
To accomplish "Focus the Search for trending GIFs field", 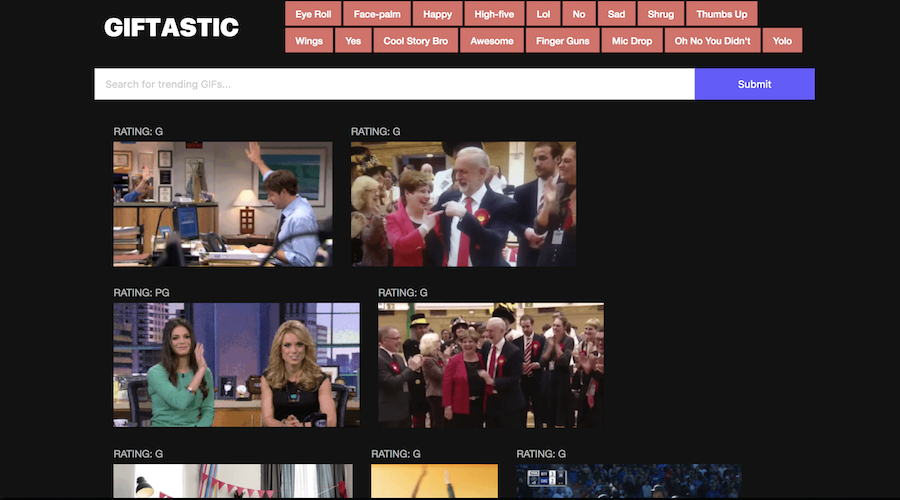I will (x=394, y=84).
